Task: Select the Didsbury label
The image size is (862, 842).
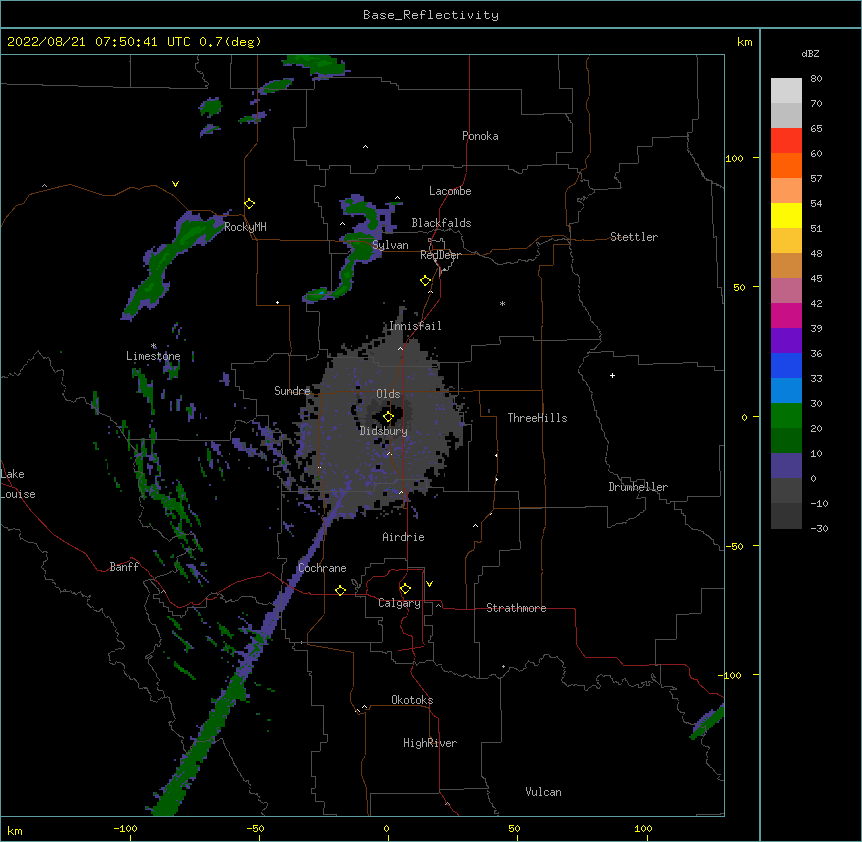Action: (384, 431)
